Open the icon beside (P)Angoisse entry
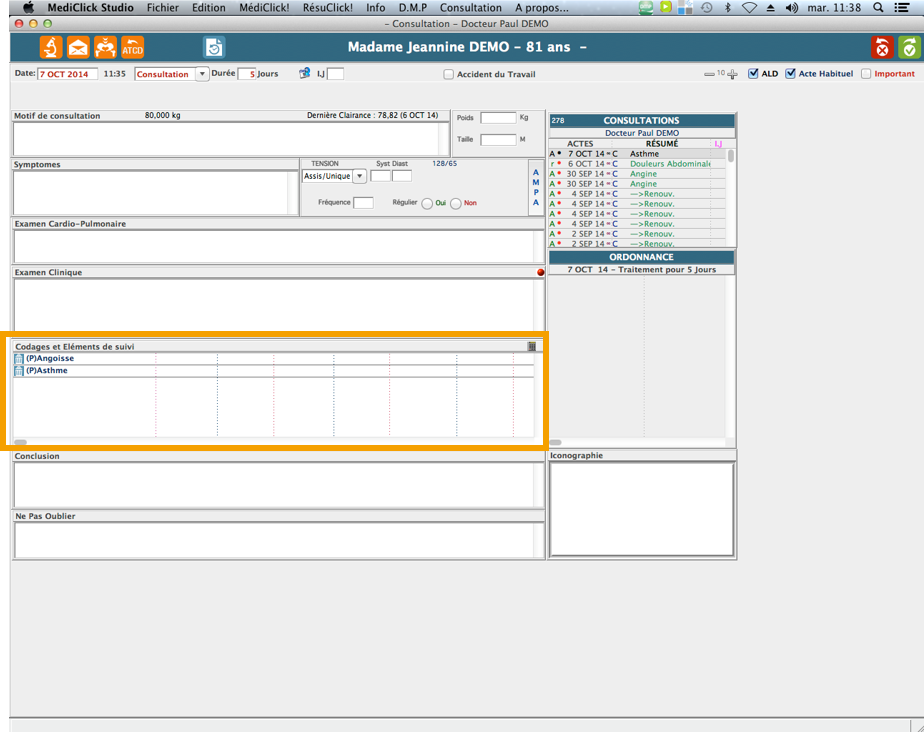The image size is (924, 732). pos(19,358)
